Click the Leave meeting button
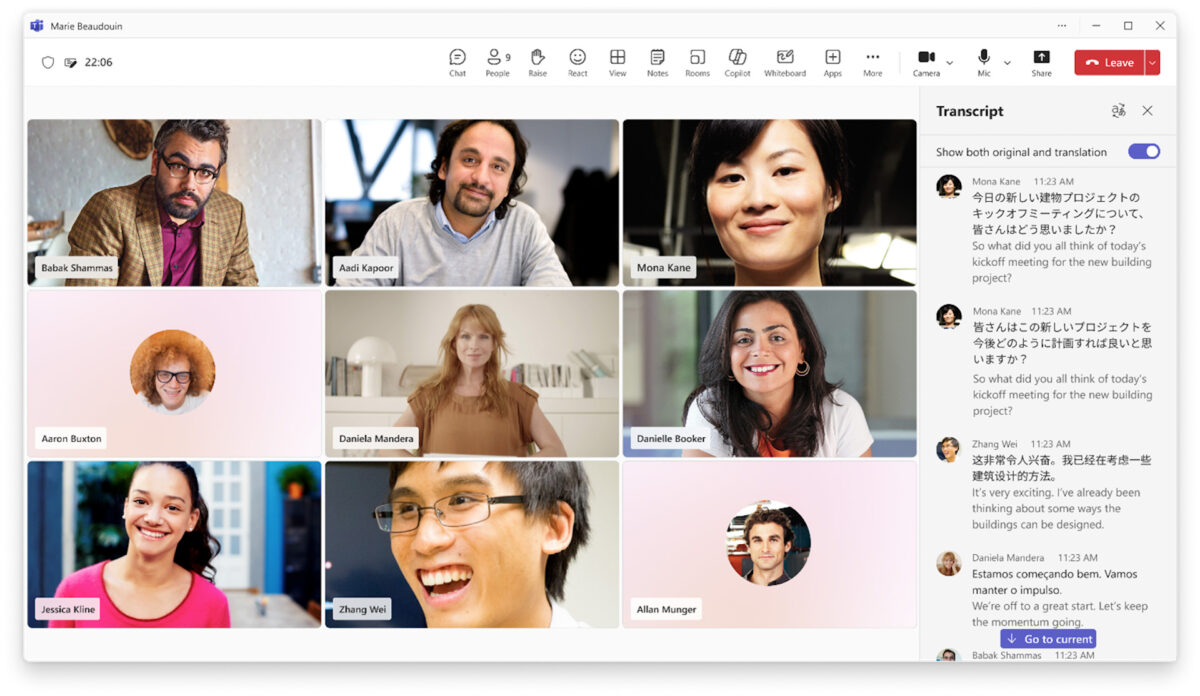 (x=1109, y=63)
